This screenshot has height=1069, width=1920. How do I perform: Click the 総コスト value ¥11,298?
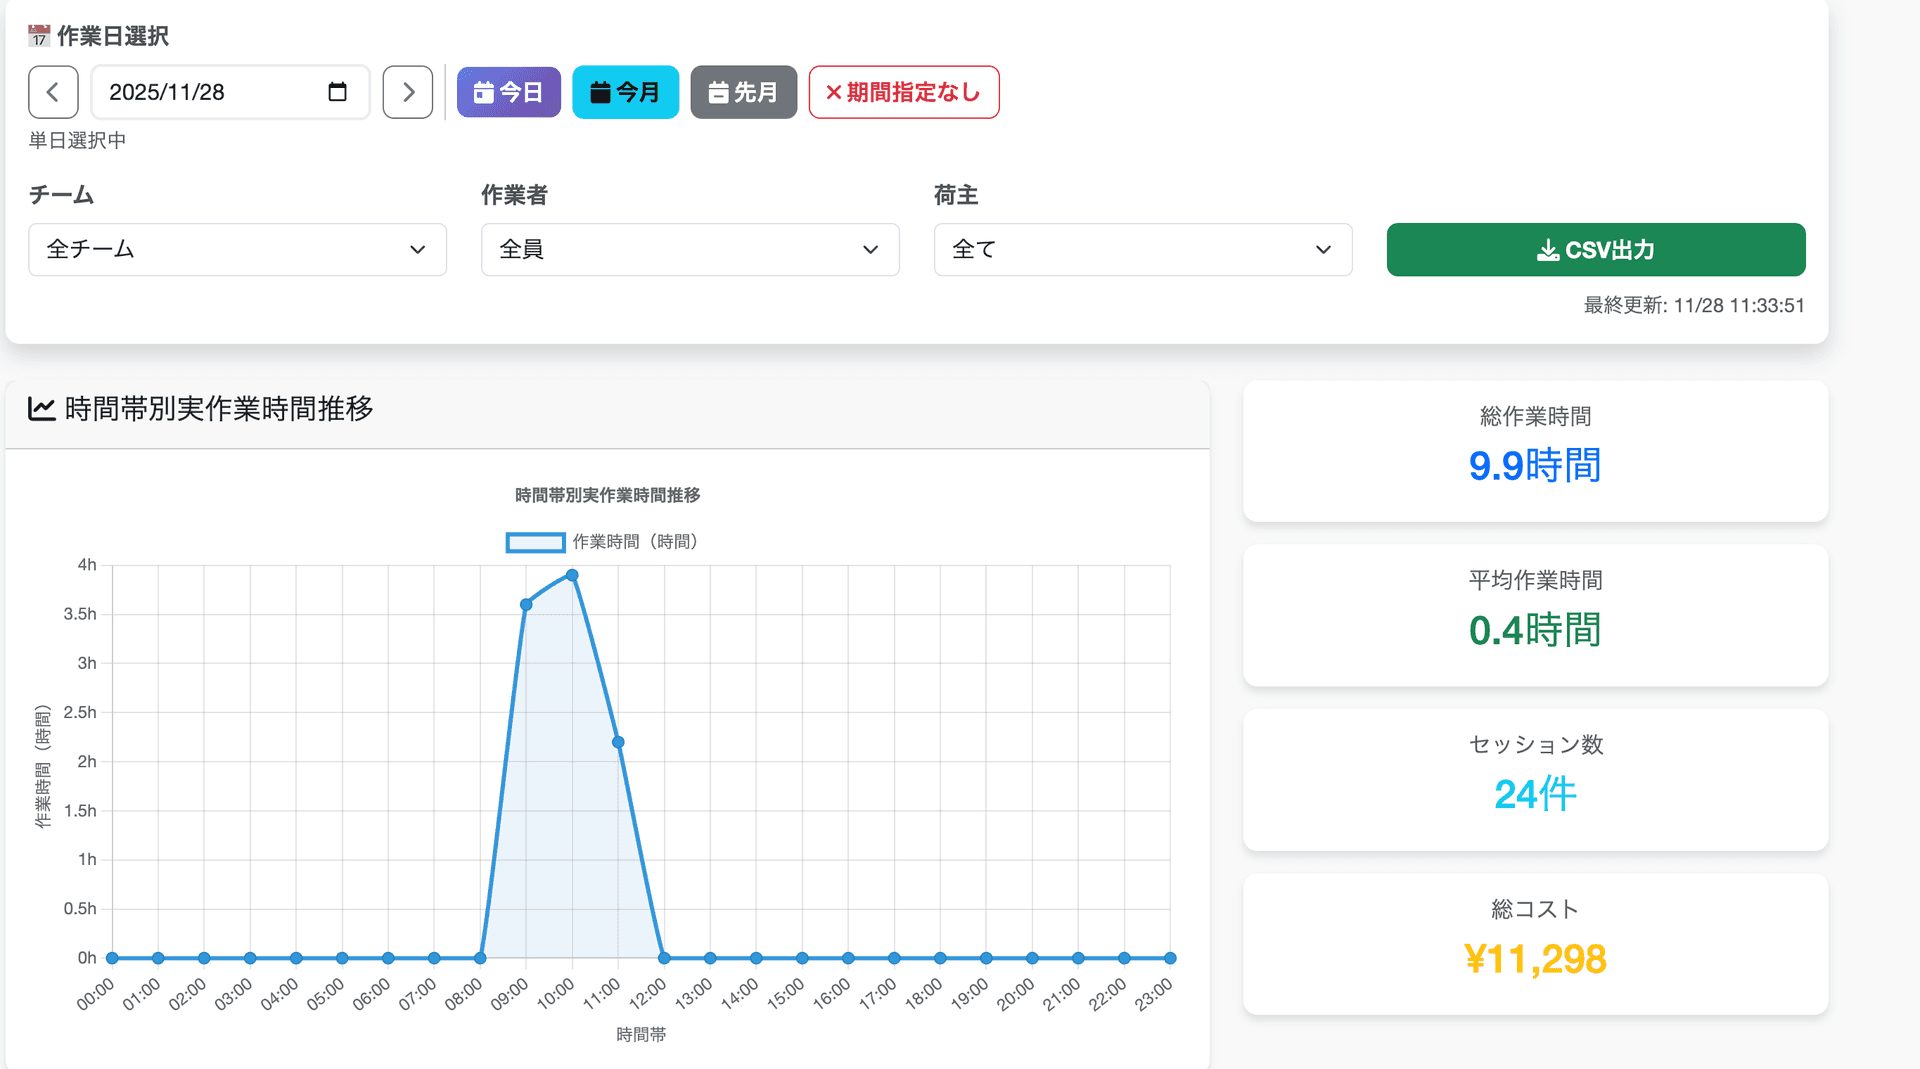click(x=1535, y=959)
